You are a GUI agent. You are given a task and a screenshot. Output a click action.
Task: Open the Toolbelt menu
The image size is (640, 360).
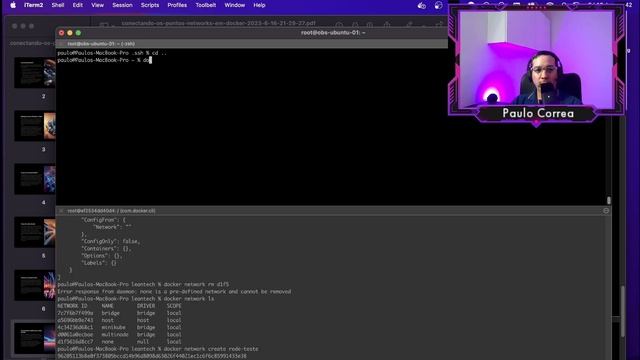click(206, 5)
